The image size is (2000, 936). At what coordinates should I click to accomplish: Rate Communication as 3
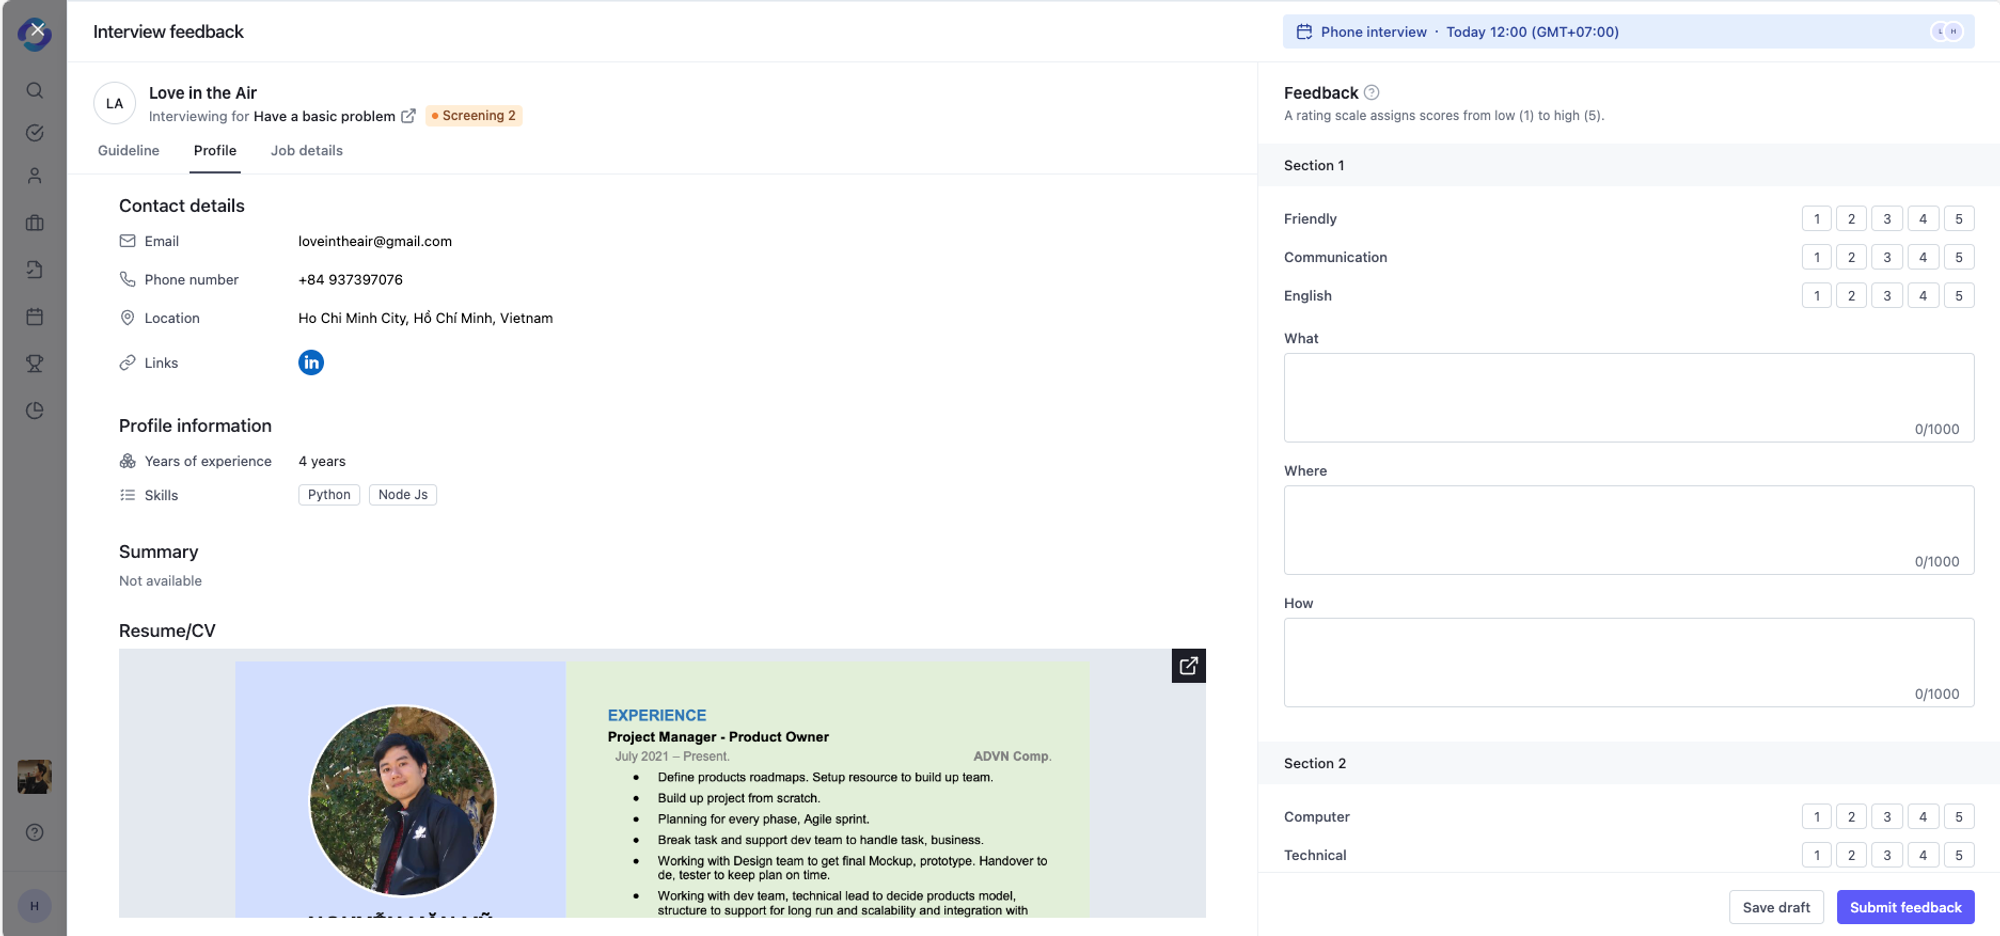tap(1886, 257)
